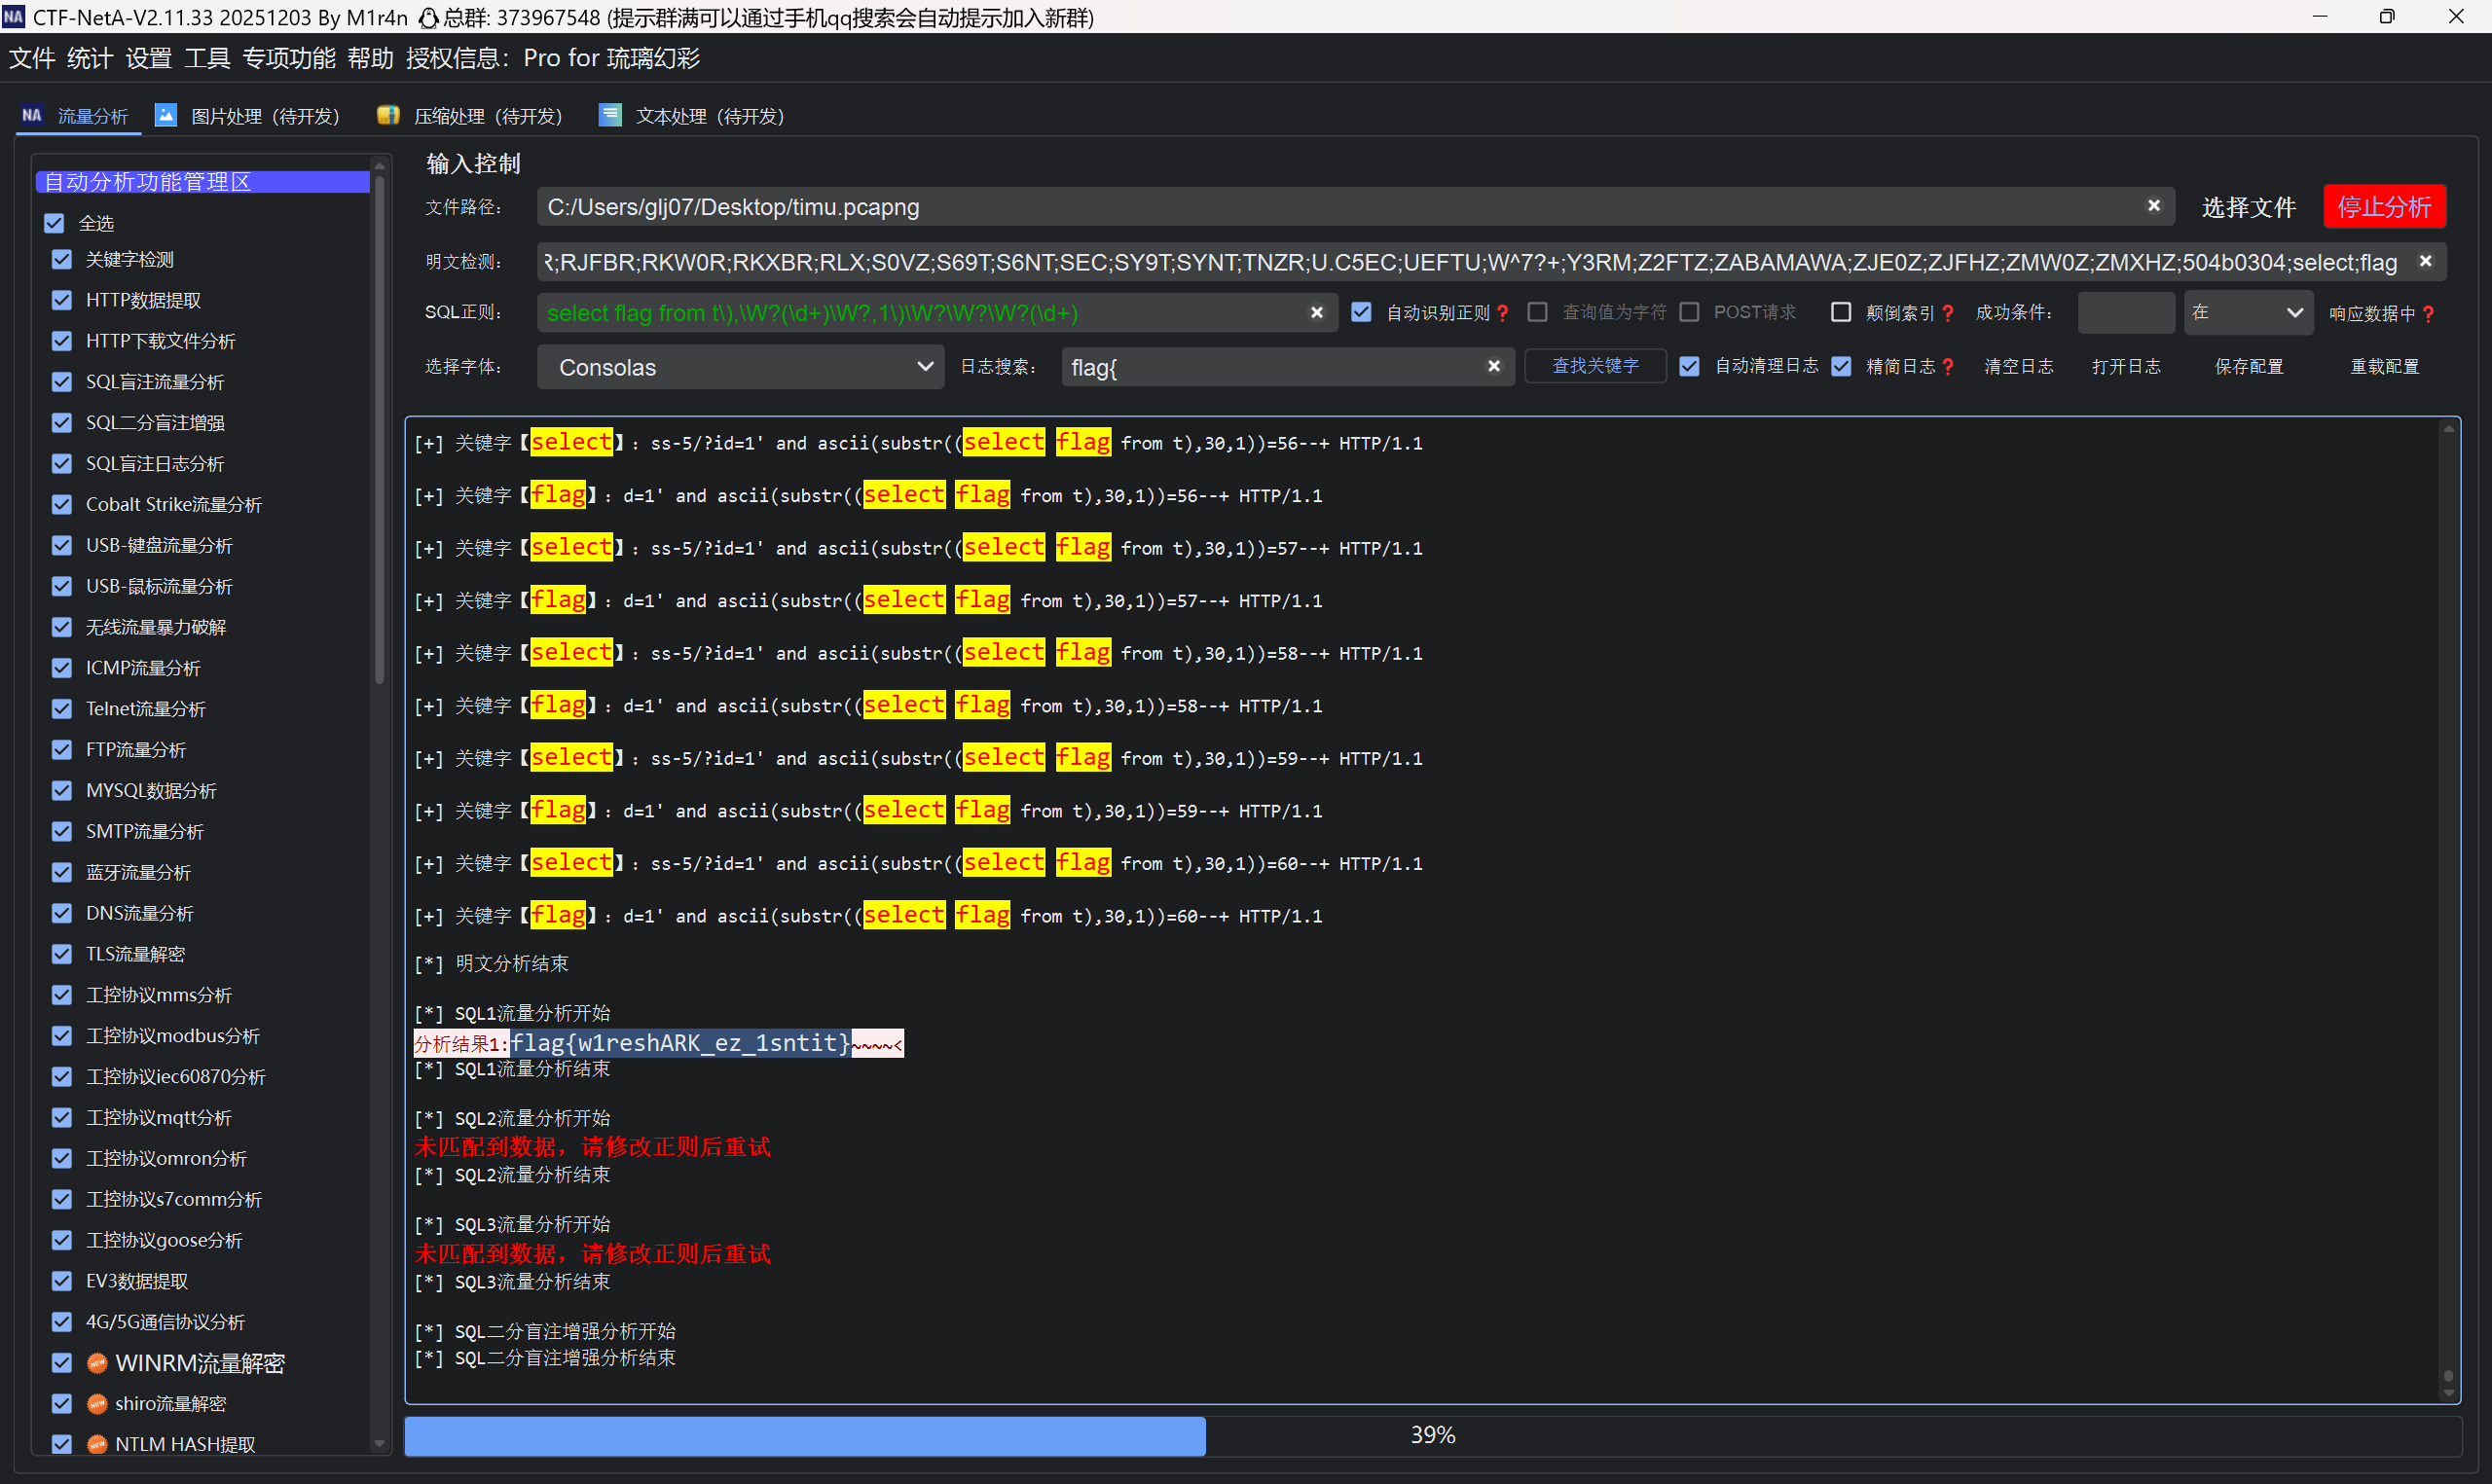The image size is (2492, 1484).
Task: Click the 39% progress bar
Action: [x=1431, y=1435]
